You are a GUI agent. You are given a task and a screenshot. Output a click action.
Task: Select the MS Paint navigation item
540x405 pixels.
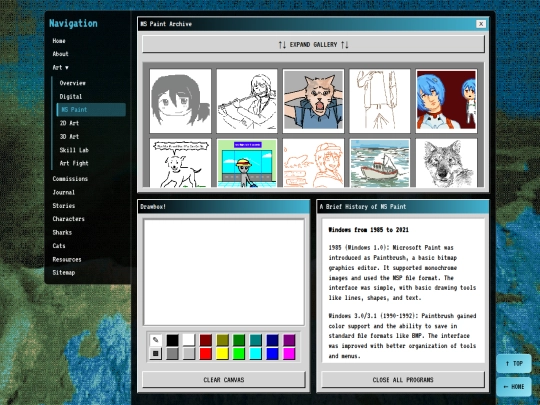91,110
